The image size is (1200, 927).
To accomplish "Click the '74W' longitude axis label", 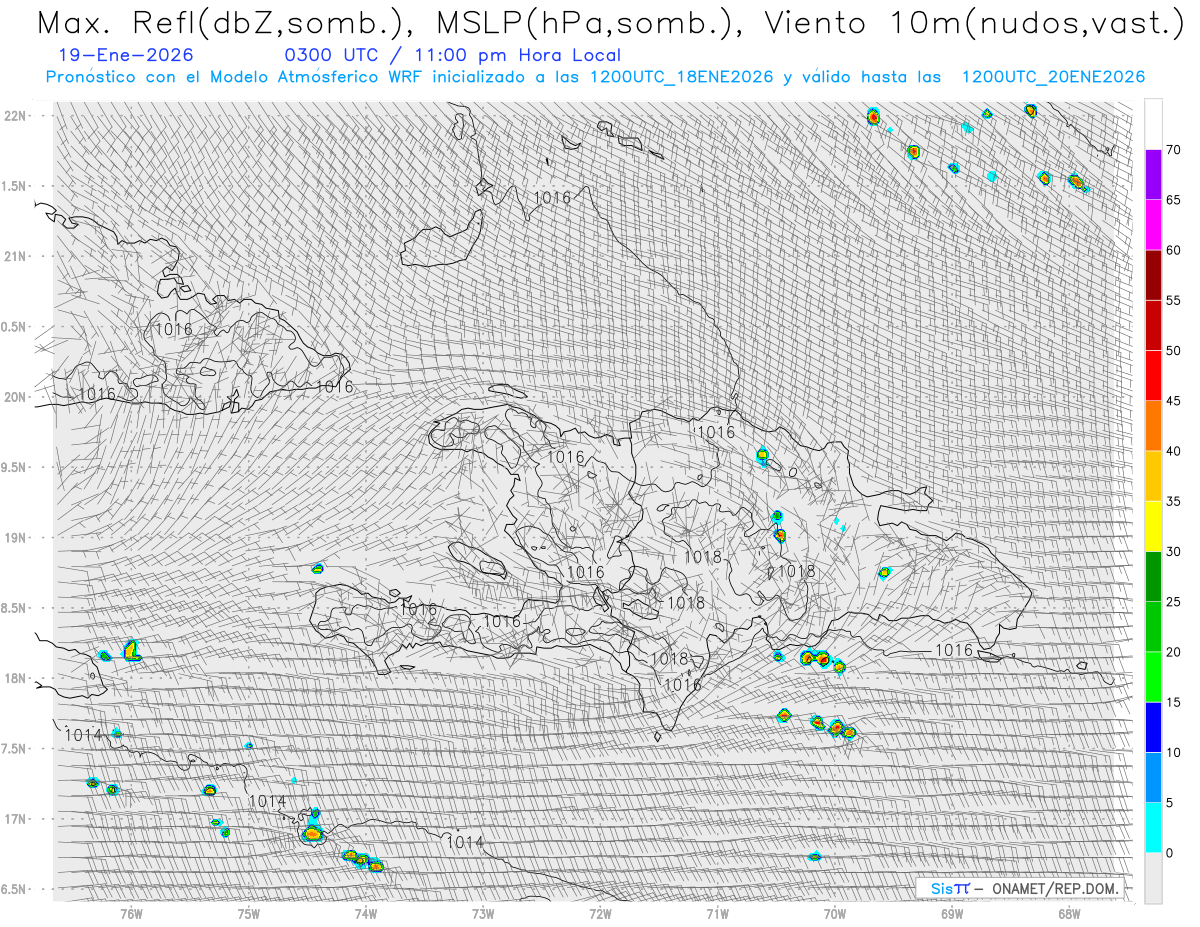I will point(365,913).
